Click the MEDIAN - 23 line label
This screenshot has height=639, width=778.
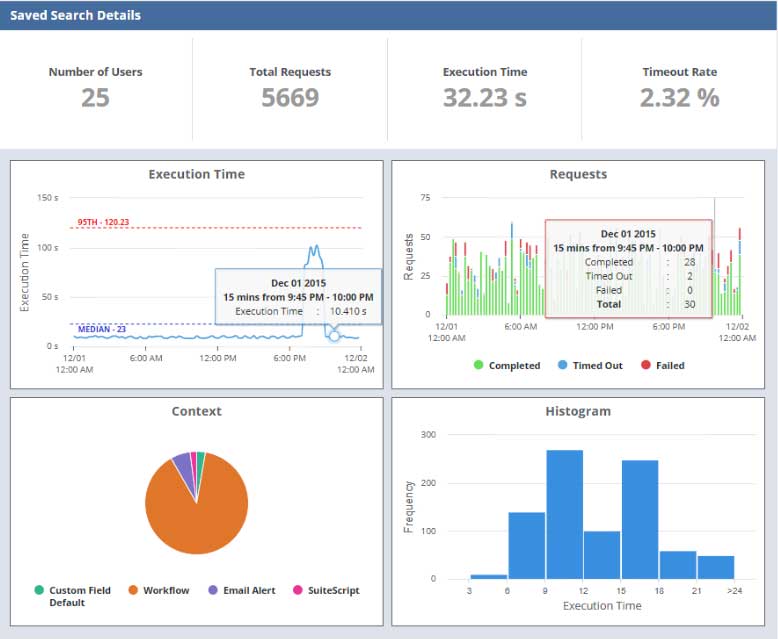101,329
